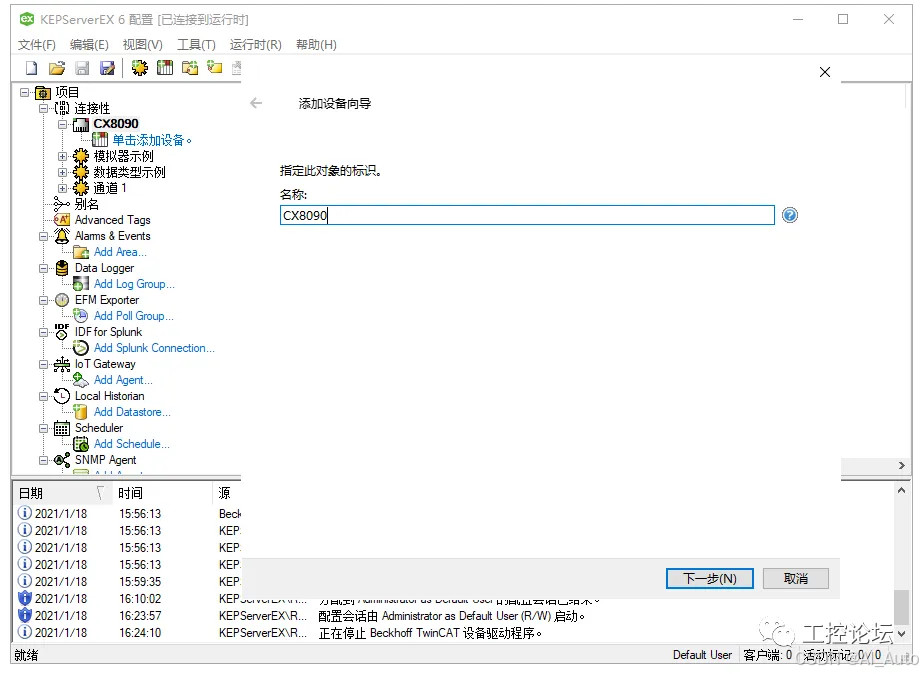
Task: Click the KEPServerEX app icon in title bar
Action: (x=27, y=19)
